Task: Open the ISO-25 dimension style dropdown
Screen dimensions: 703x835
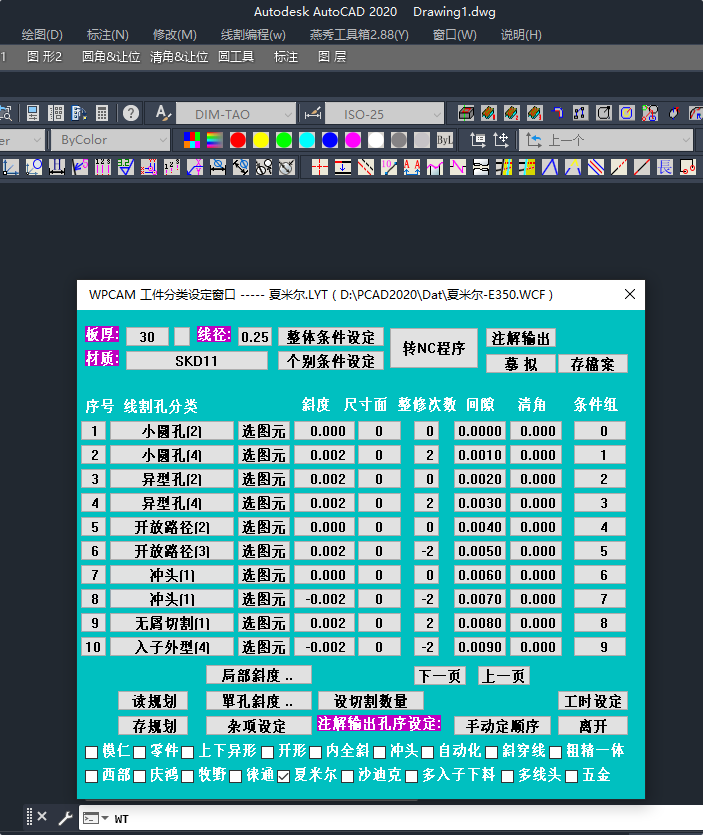Action: (384, 114)
